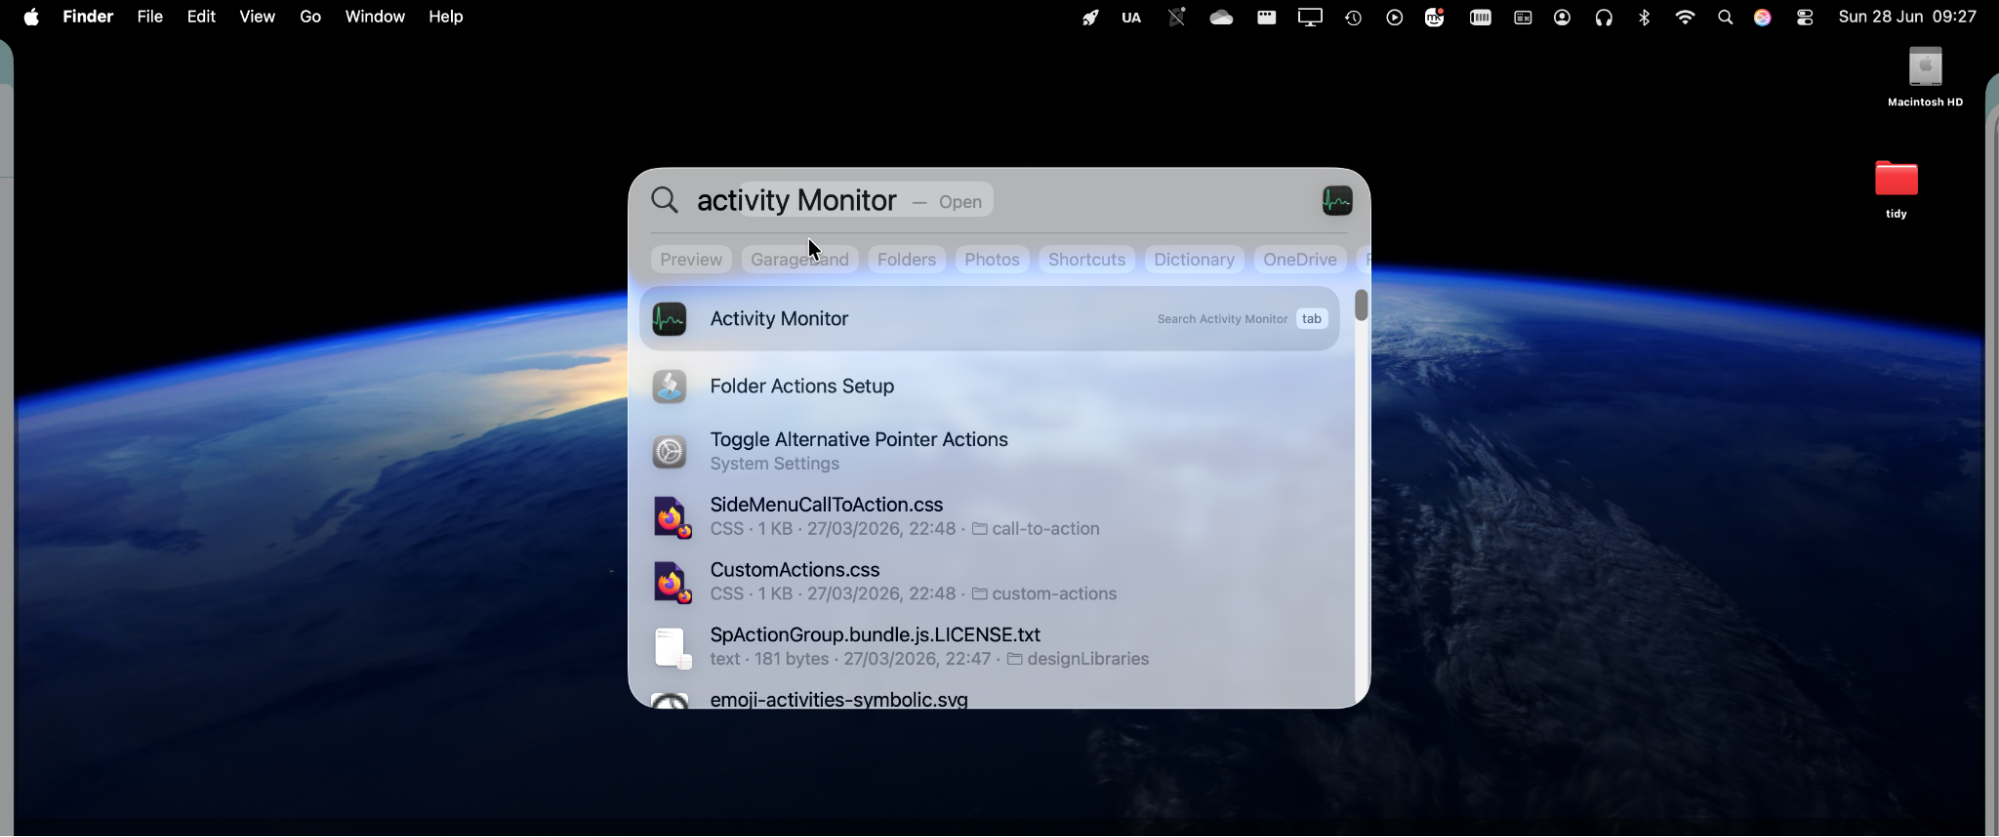Screen dimensions: 1999x837
Task: Select Toggle Alternative Pointer Actions result
Action: 989,451
